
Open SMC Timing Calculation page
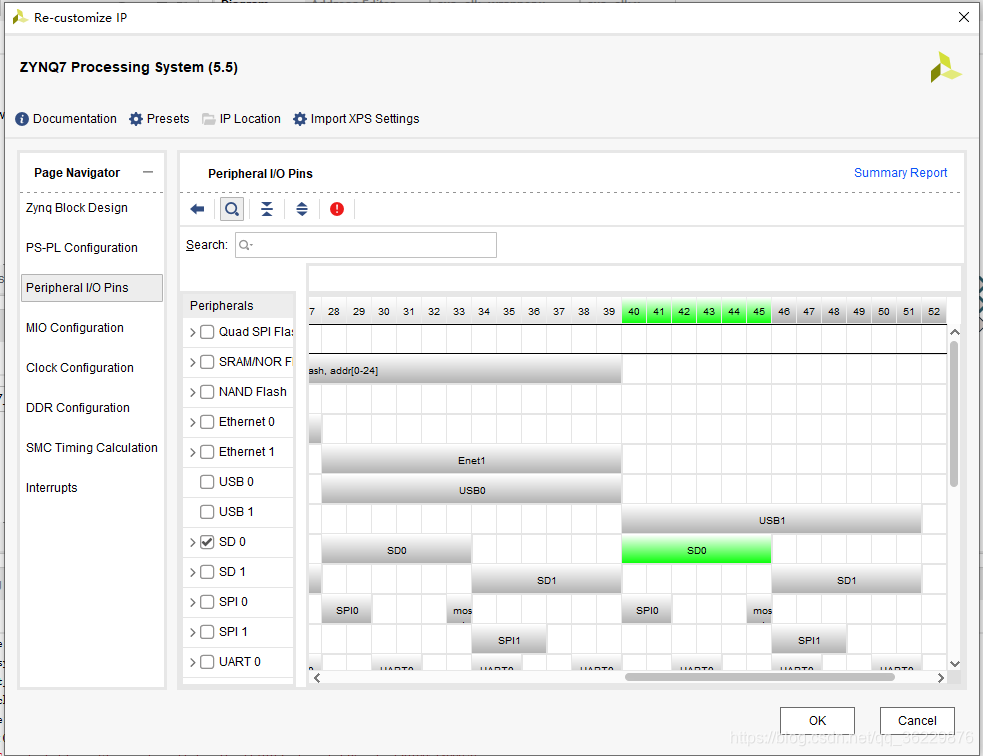coord(92,448)
